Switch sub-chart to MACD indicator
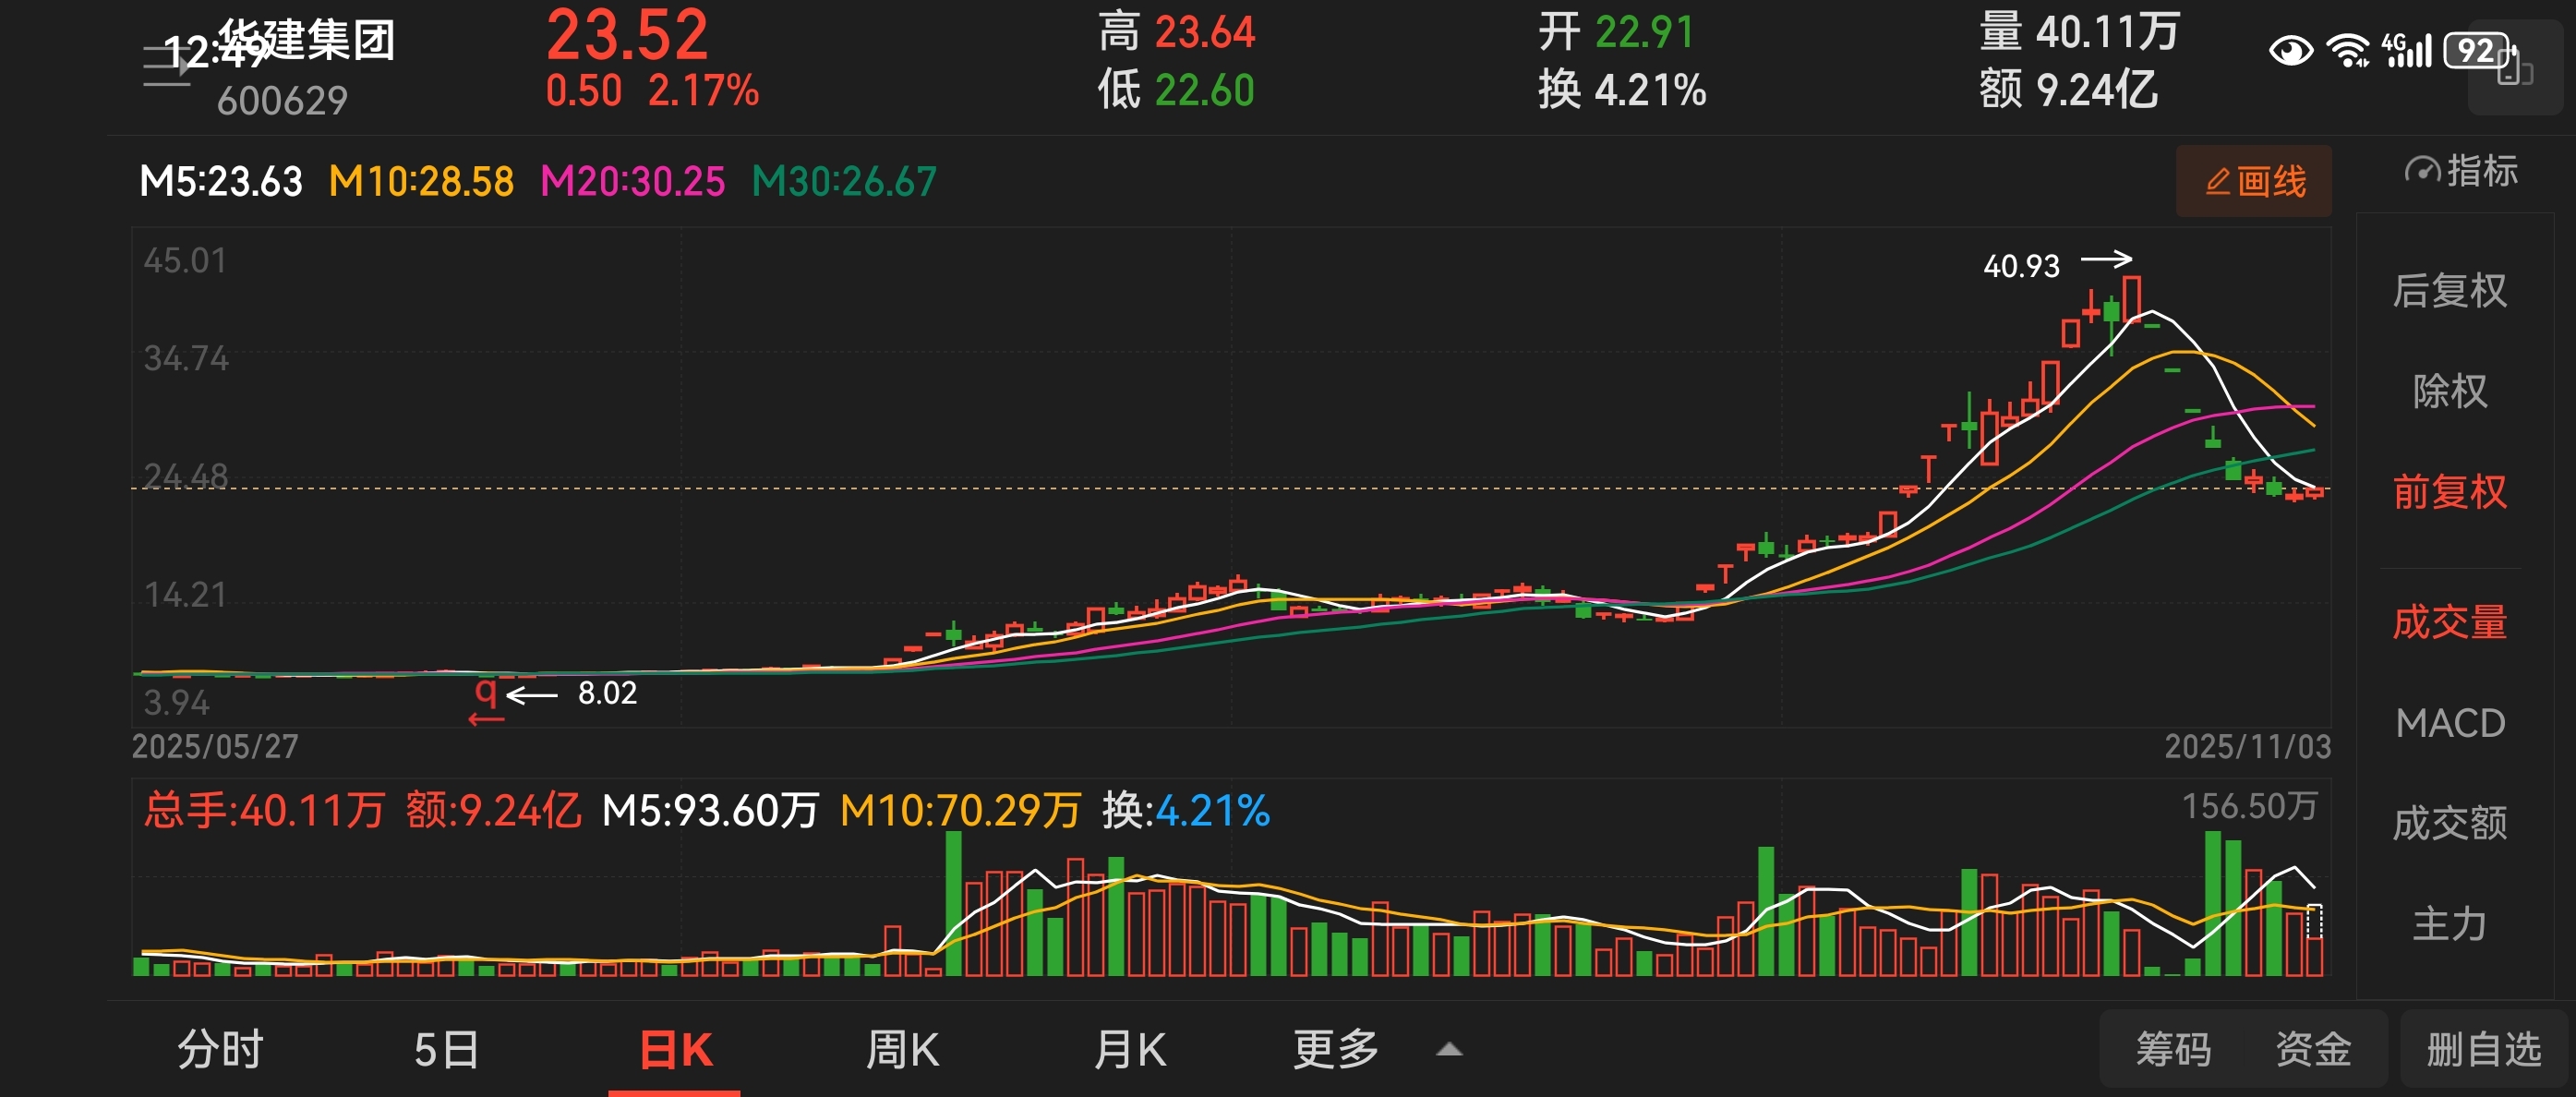The image size is (2576, 1097). coord(2449,723)
